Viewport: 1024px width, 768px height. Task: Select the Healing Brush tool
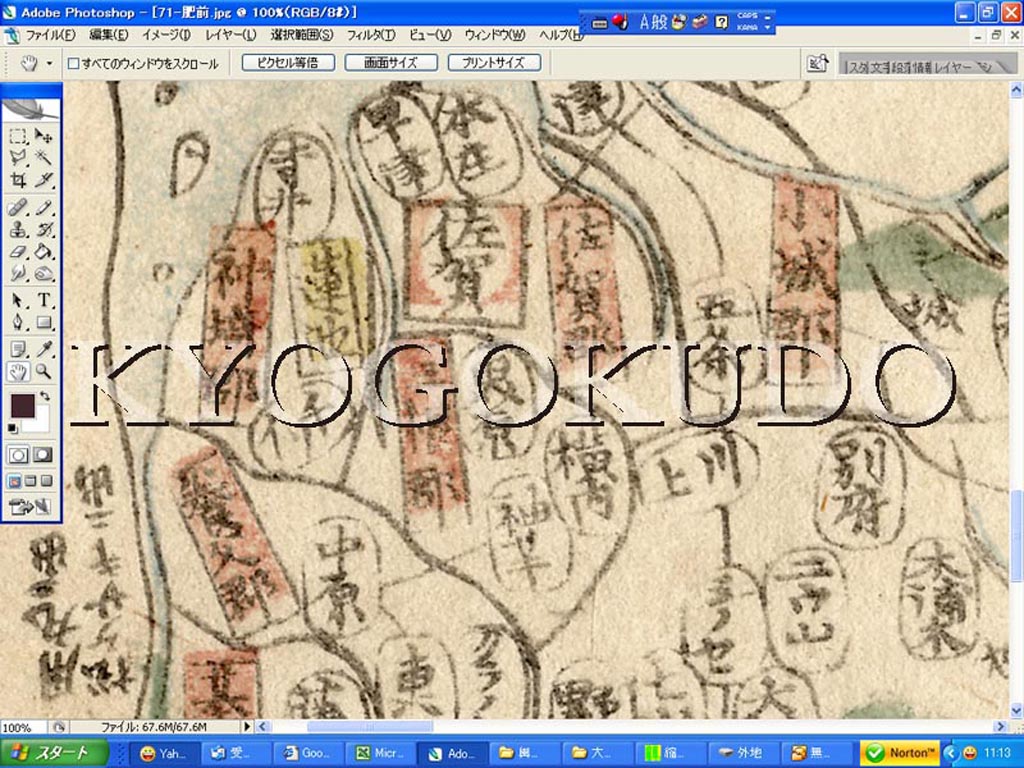[x=18, y=208]
